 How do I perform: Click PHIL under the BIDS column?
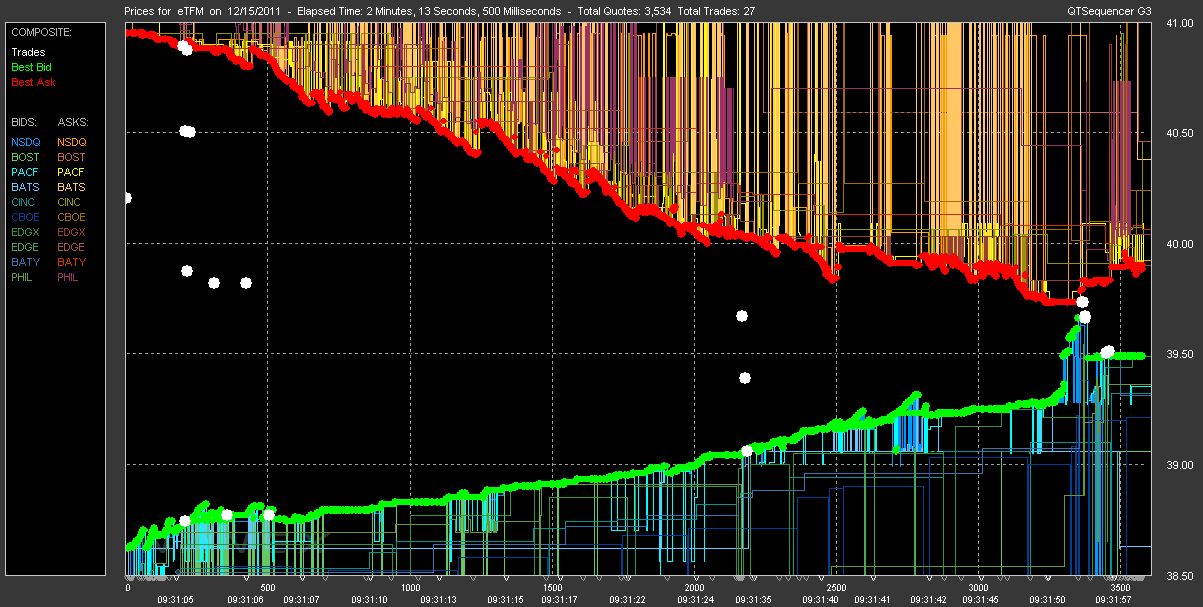tap(24, 277)
